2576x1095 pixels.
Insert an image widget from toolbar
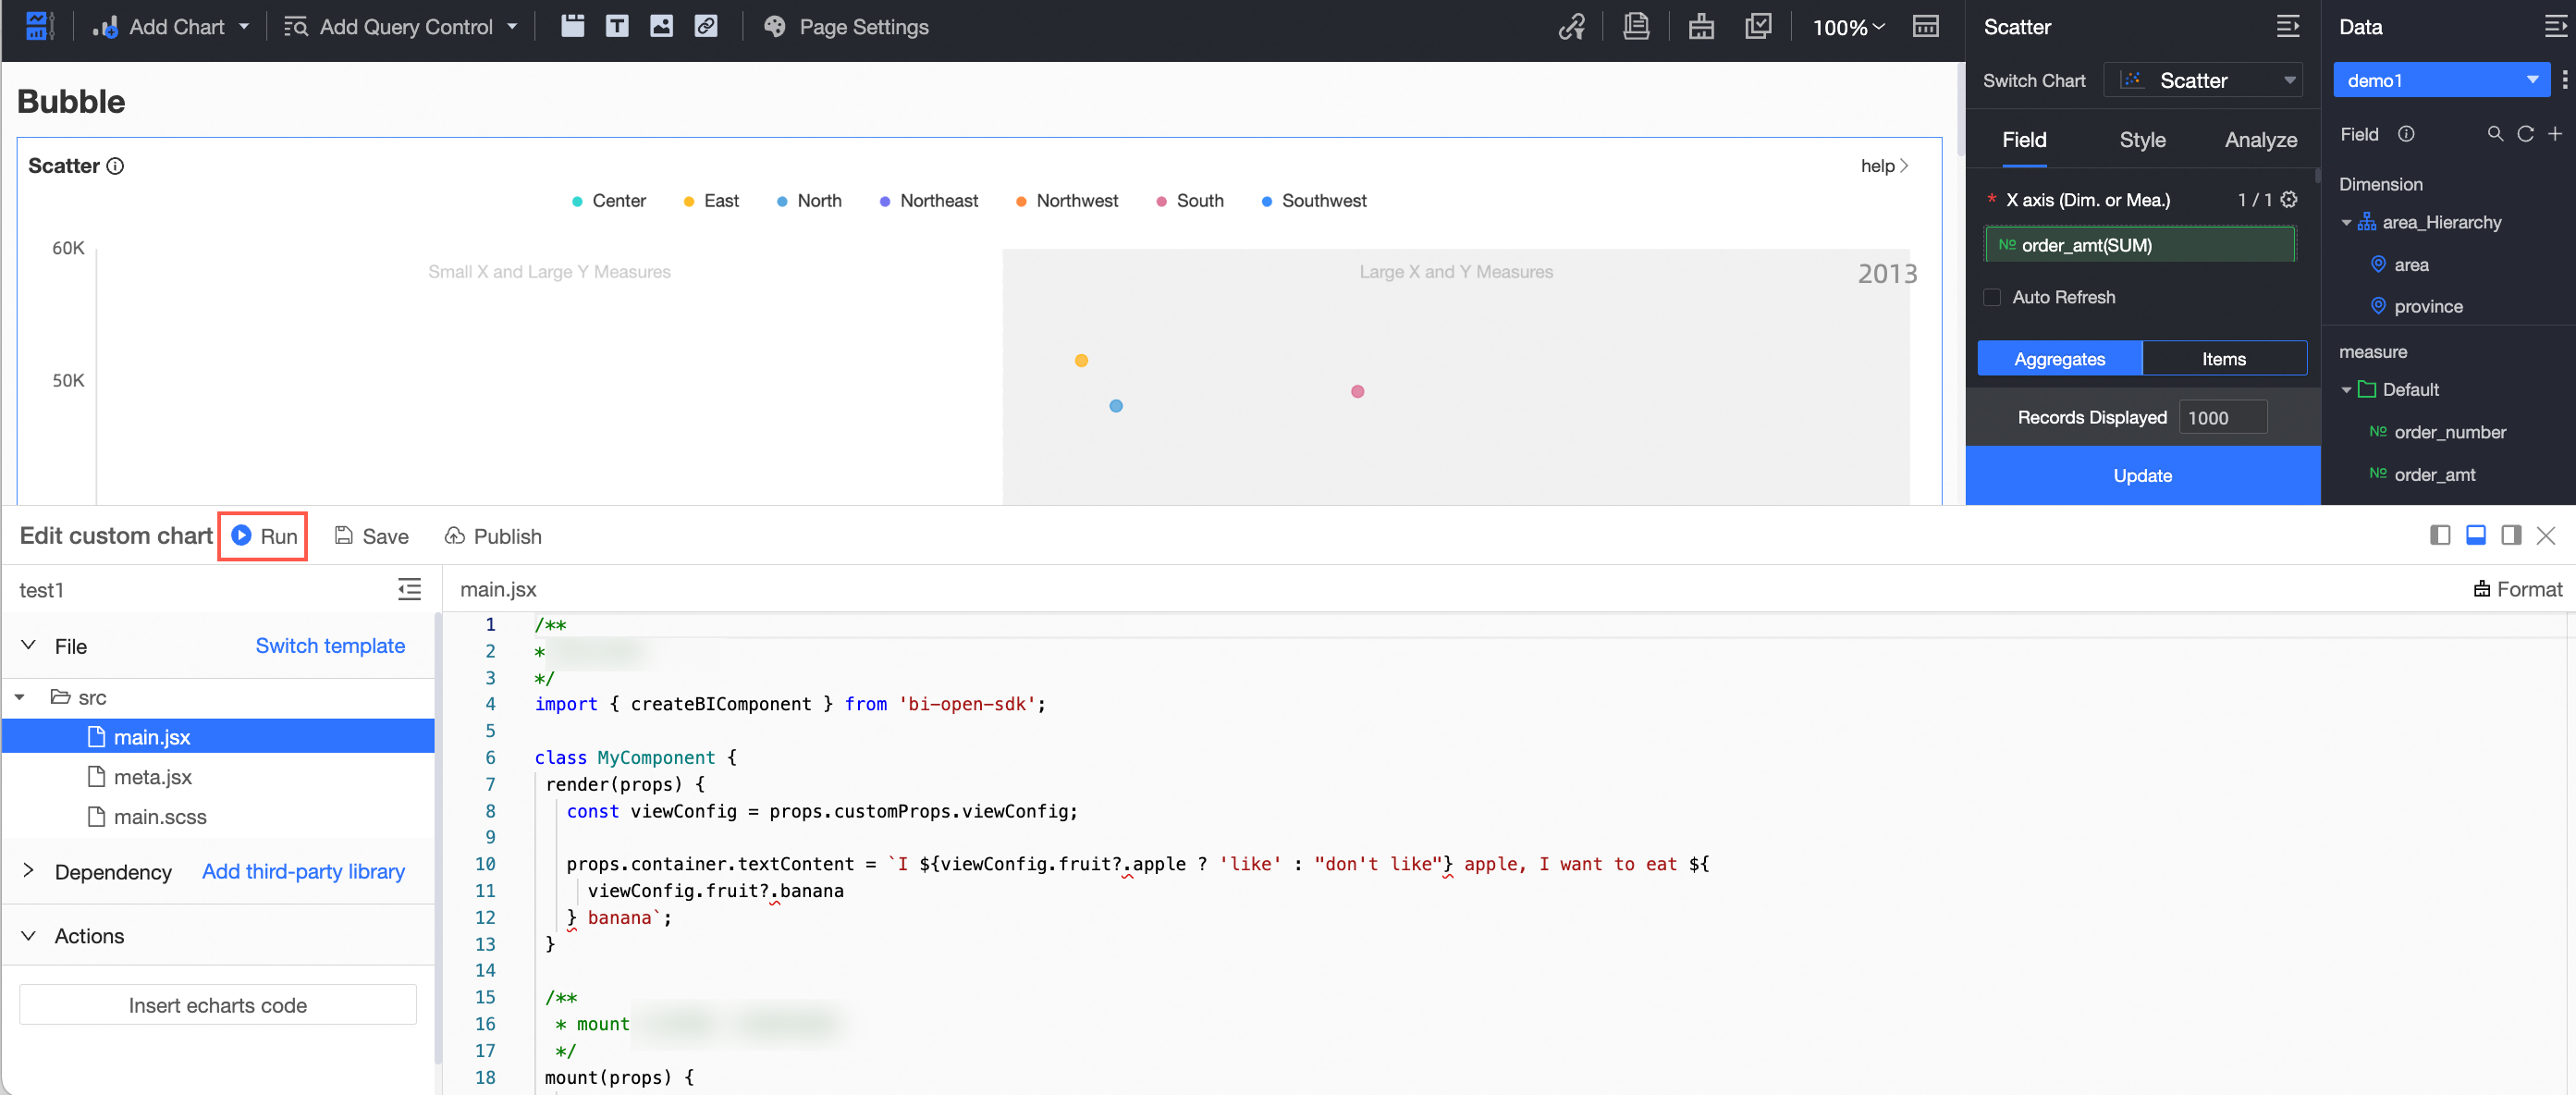(661, 27)
